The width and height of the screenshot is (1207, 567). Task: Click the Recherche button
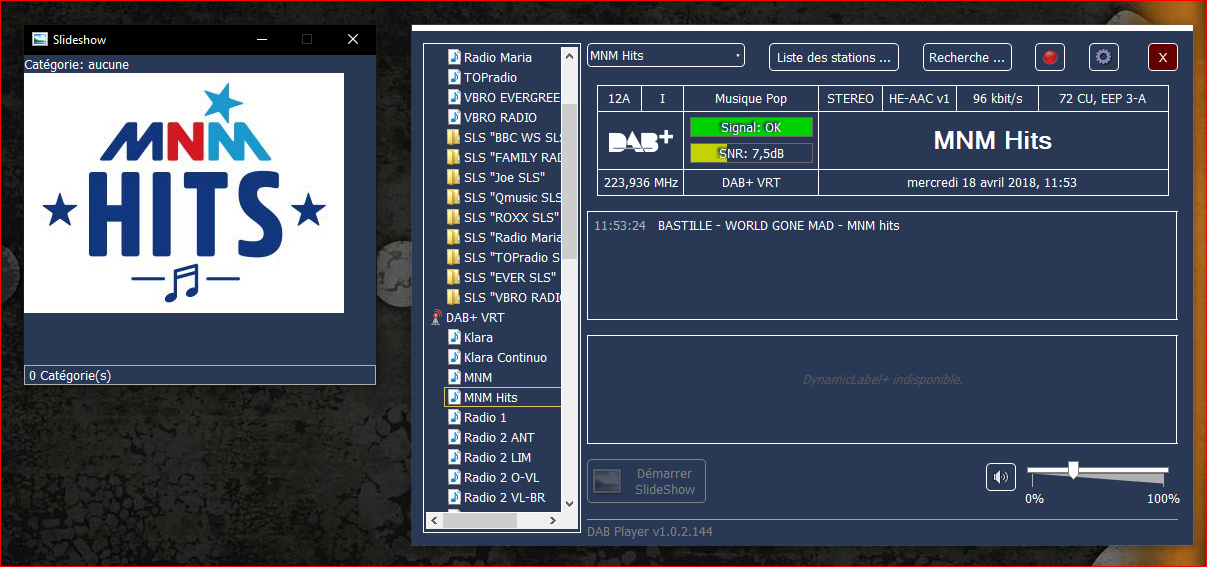(967, 57)
